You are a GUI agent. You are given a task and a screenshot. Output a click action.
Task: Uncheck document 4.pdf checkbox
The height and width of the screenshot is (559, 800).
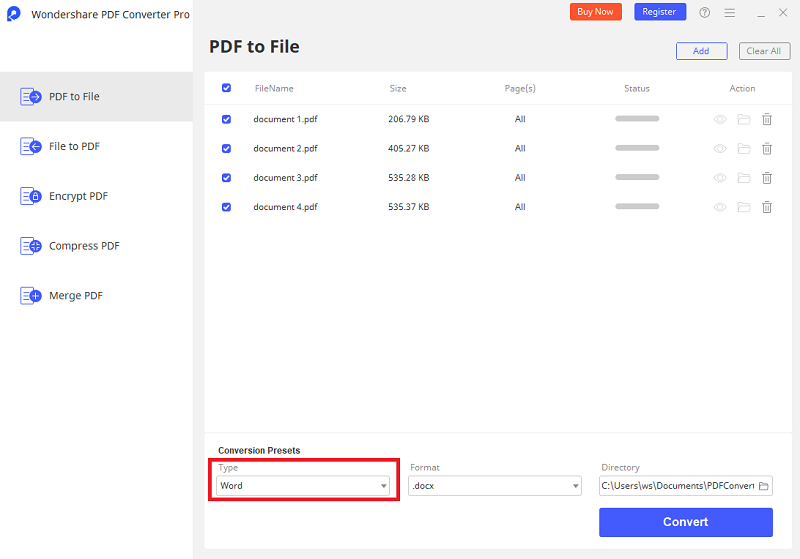click(x=227, y=207)
